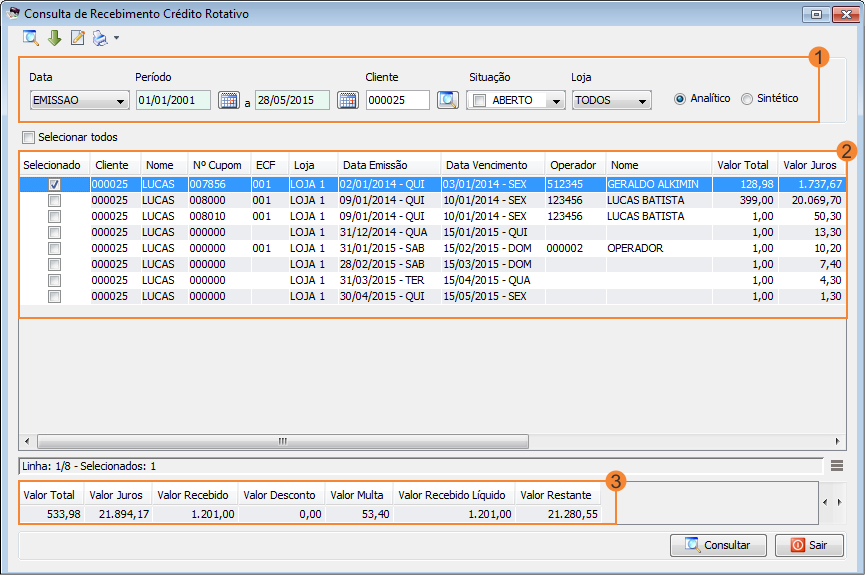865x575 pixels.
Task: Click status text Linha: 1/8 - Selecionados: 1
Action: (x=89, y=466)
